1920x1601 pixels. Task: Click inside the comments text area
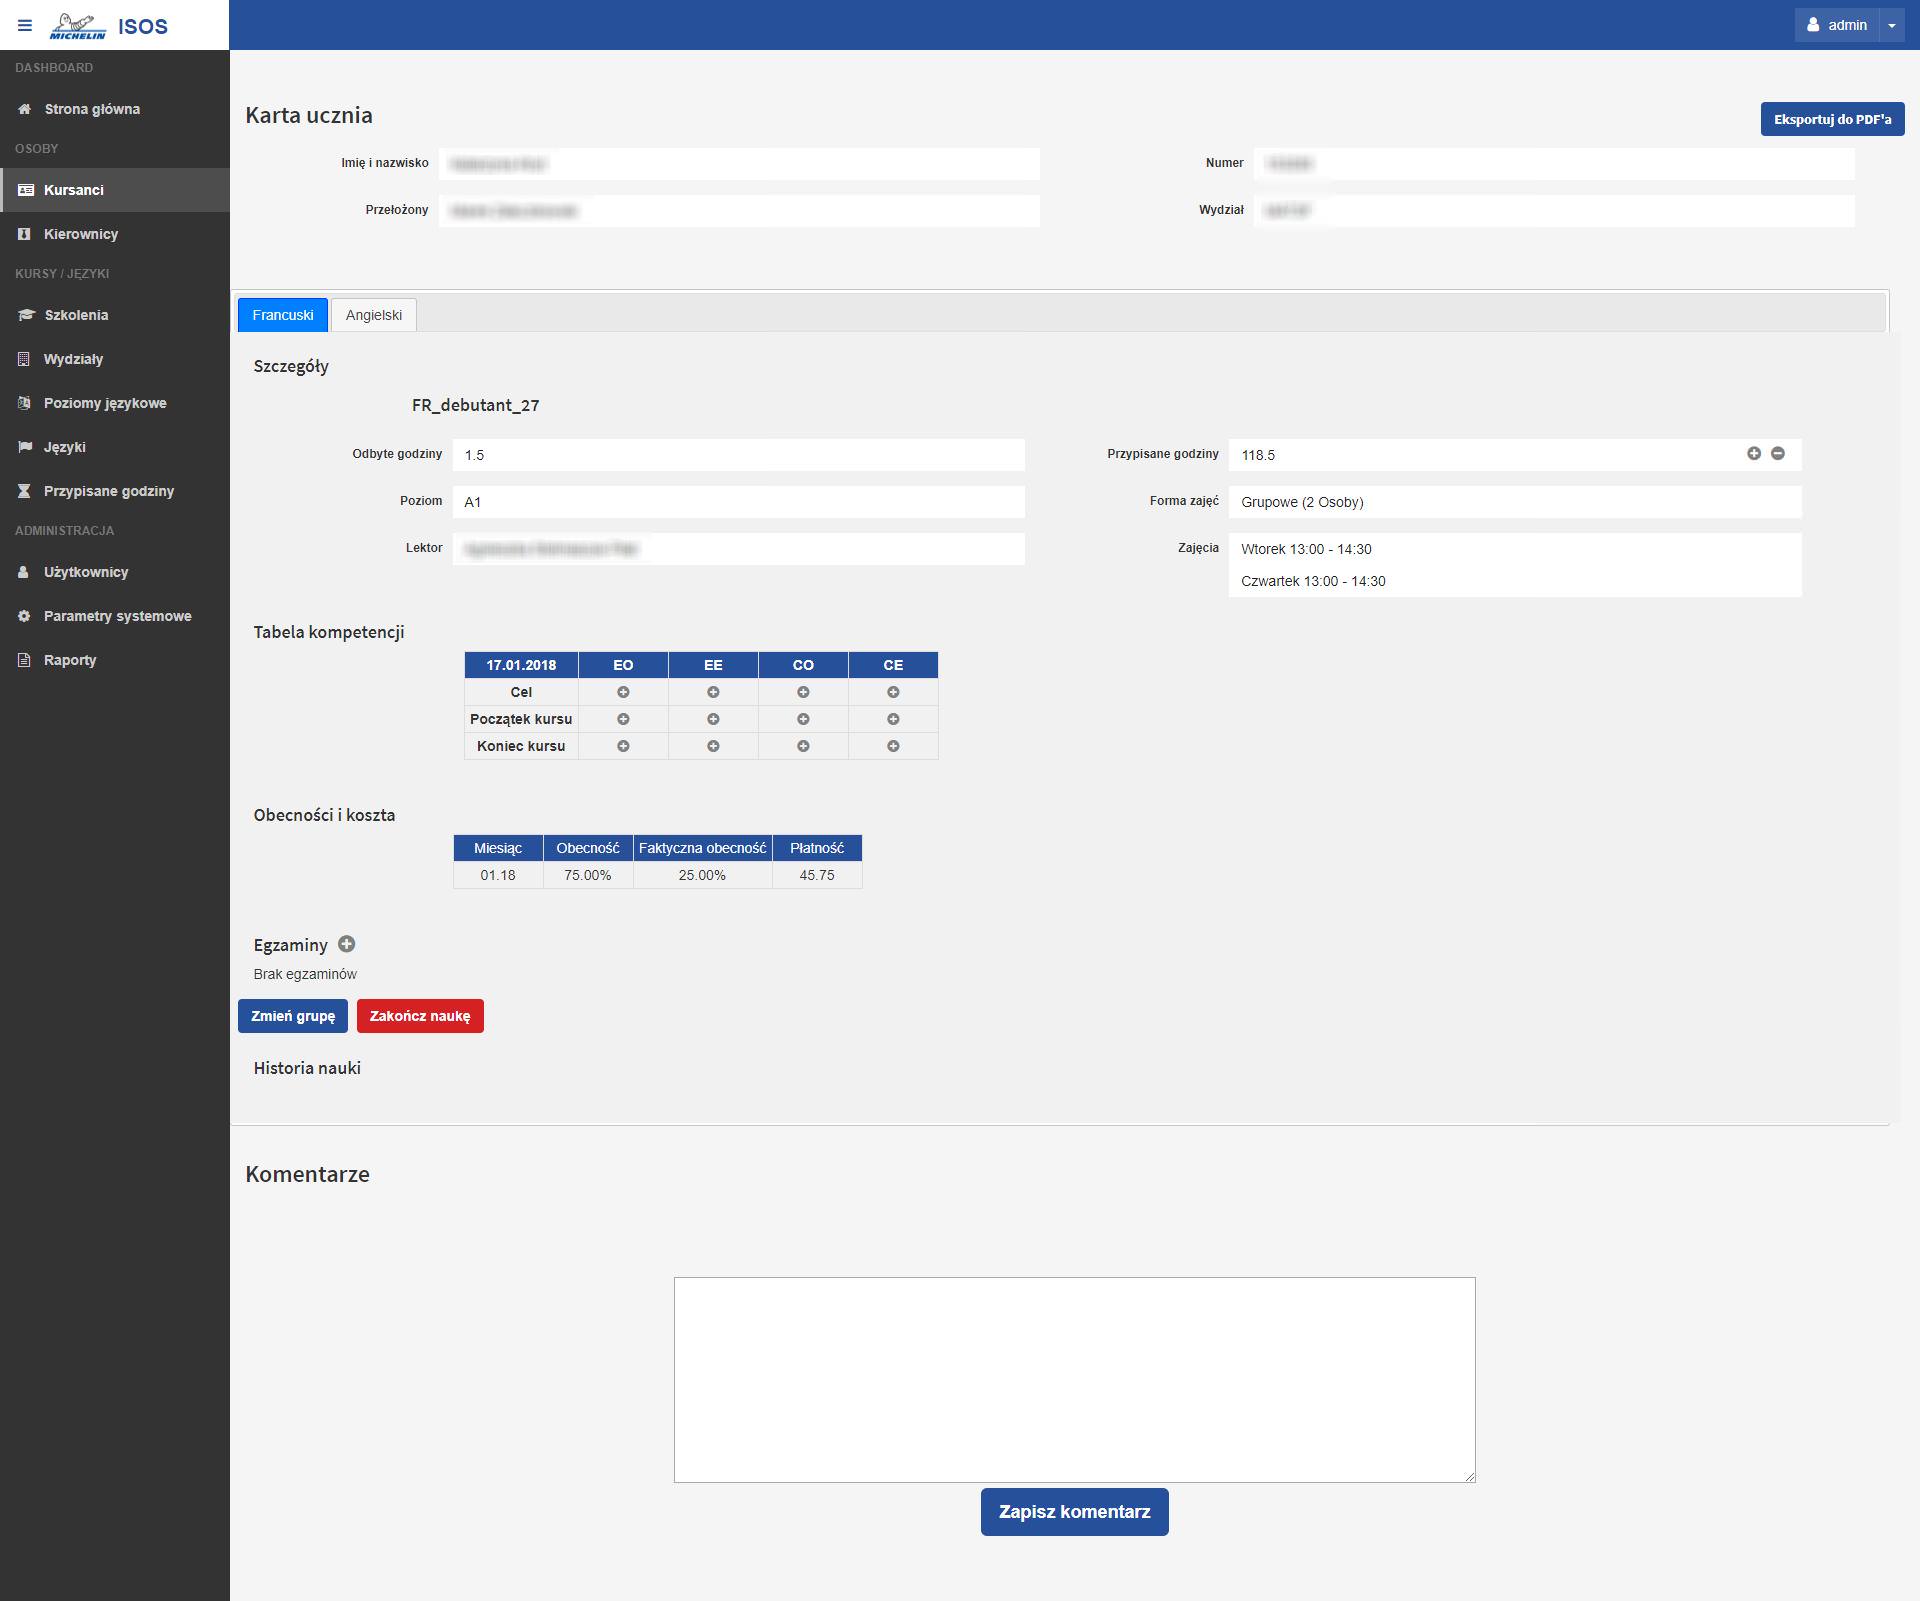point(1074,1379)
